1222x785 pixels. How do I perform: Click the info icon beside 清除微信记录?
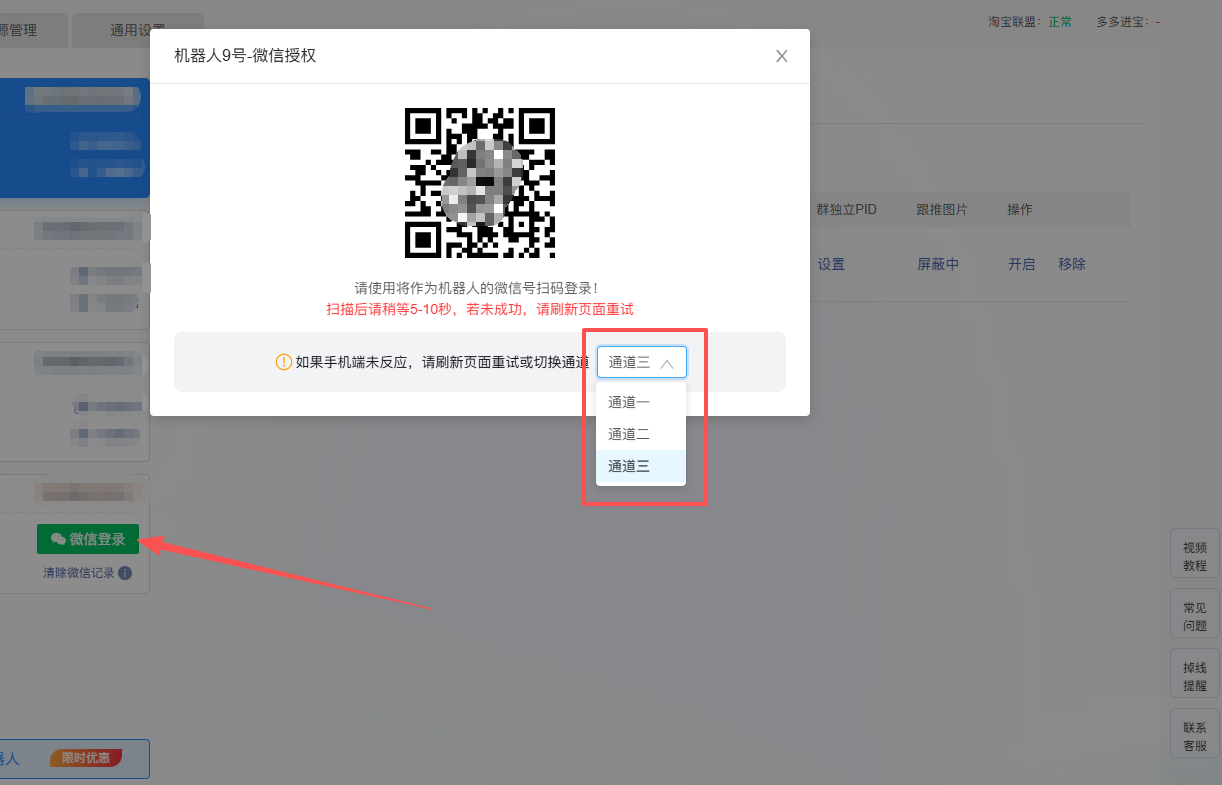click(125, 573)
